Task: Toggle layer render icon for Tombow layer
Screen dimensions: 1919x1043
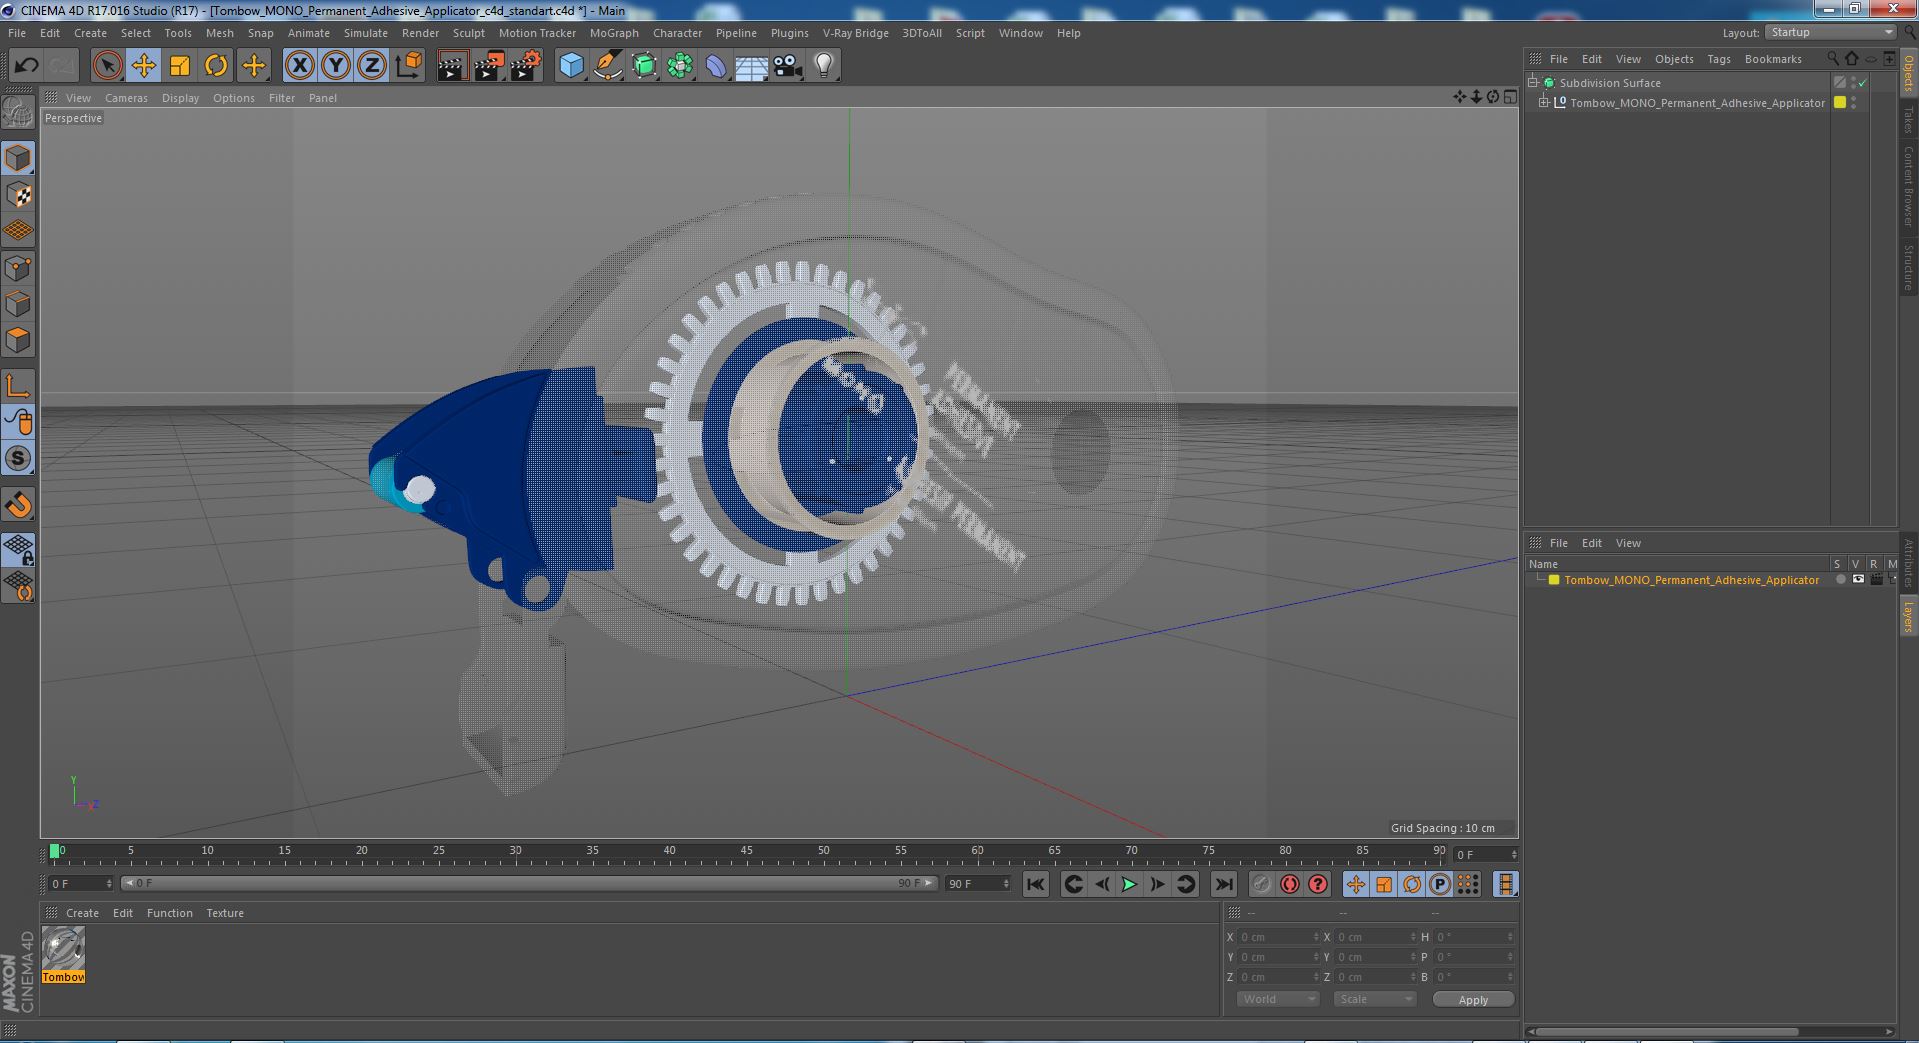Action: pyautogui.click(x=1876, y=580)
